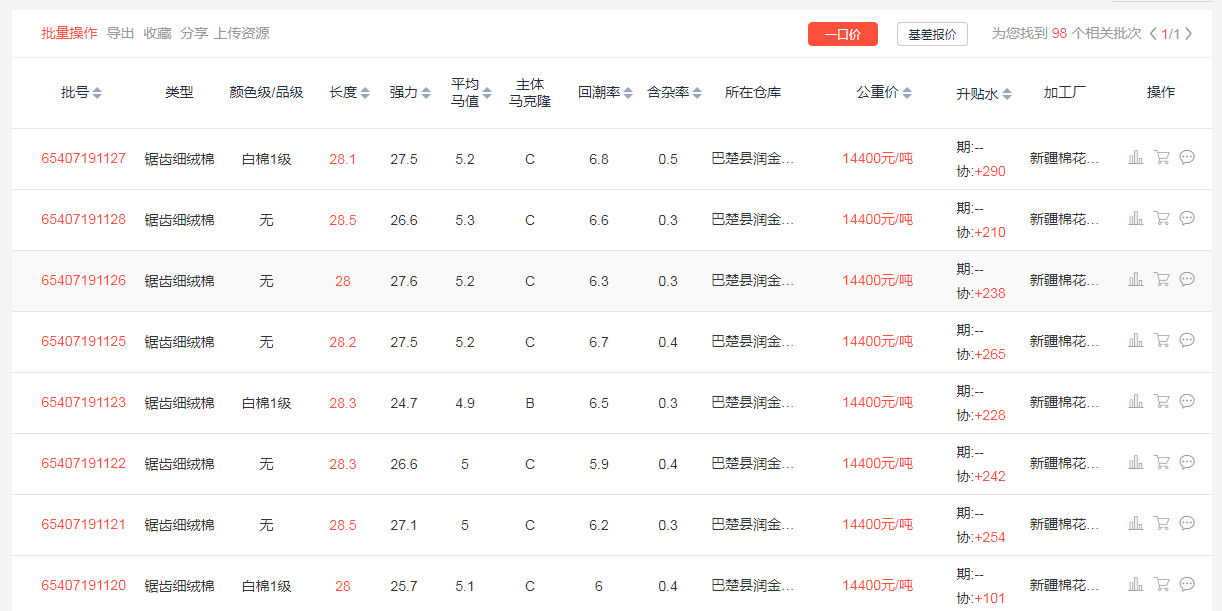The height and width of the screenshot is (611, 1222).
Task: Sort list by 升贴水 header
Action: pyautogui.click(x=1007, y=94)
